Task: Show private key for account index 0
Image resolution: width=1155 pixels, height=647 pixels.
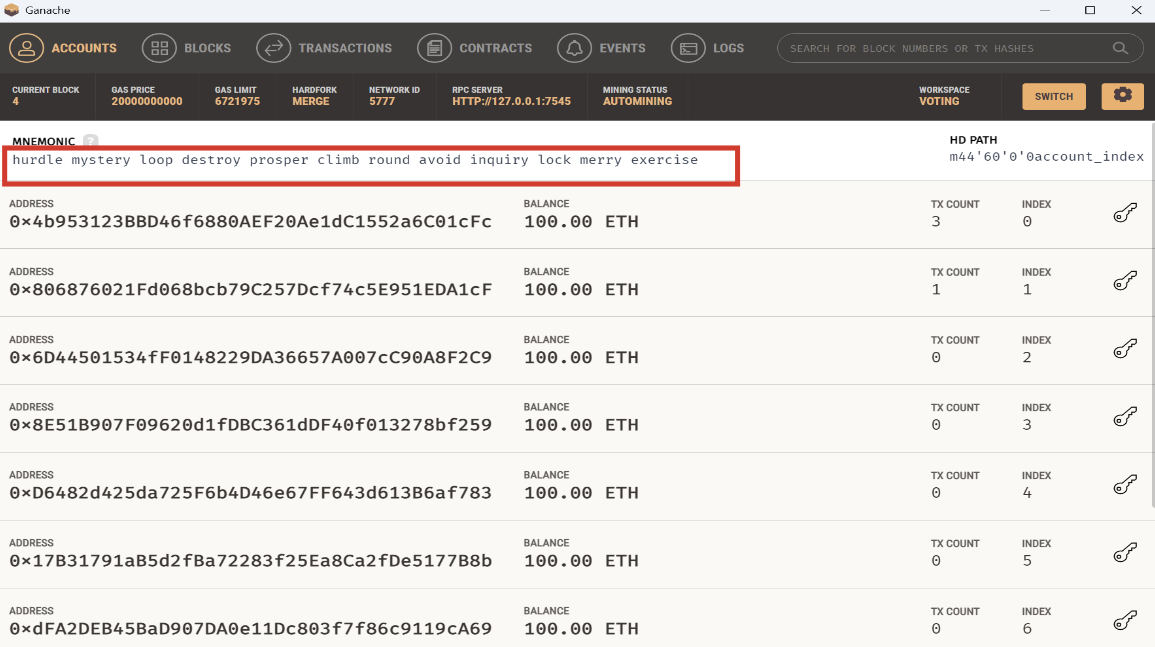Action: [1125, 214]
